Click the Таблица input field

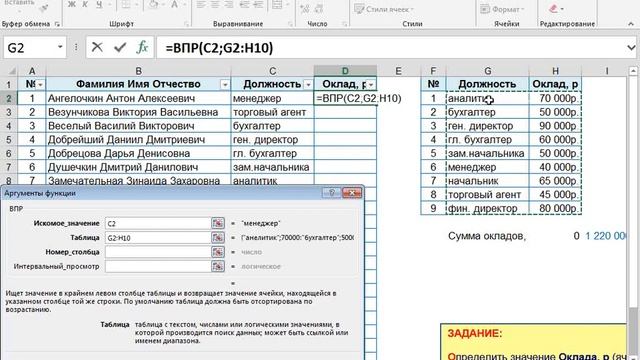[158, 238]
